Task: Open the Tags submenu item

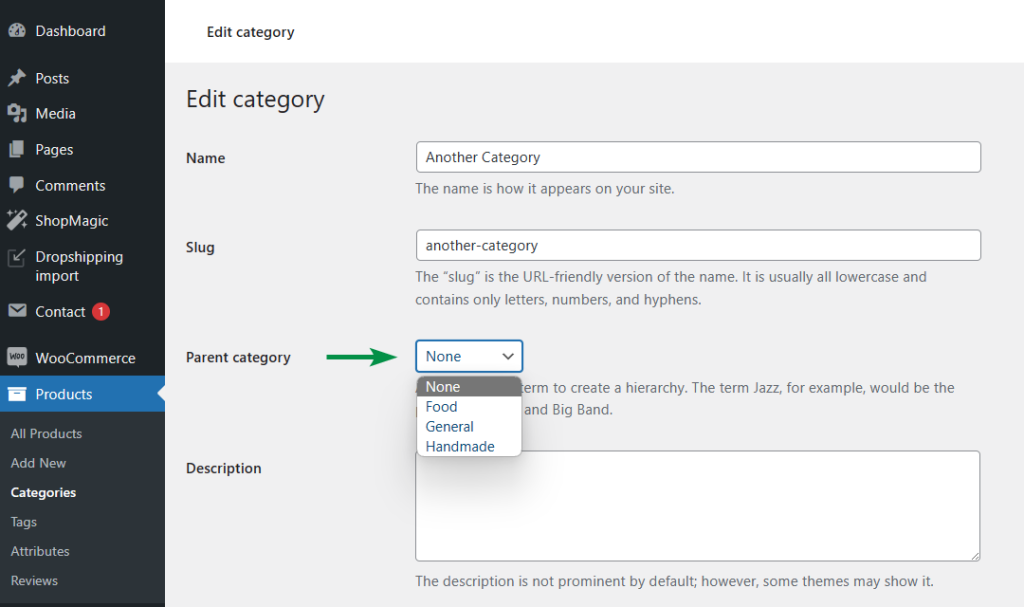Action: 24,522
